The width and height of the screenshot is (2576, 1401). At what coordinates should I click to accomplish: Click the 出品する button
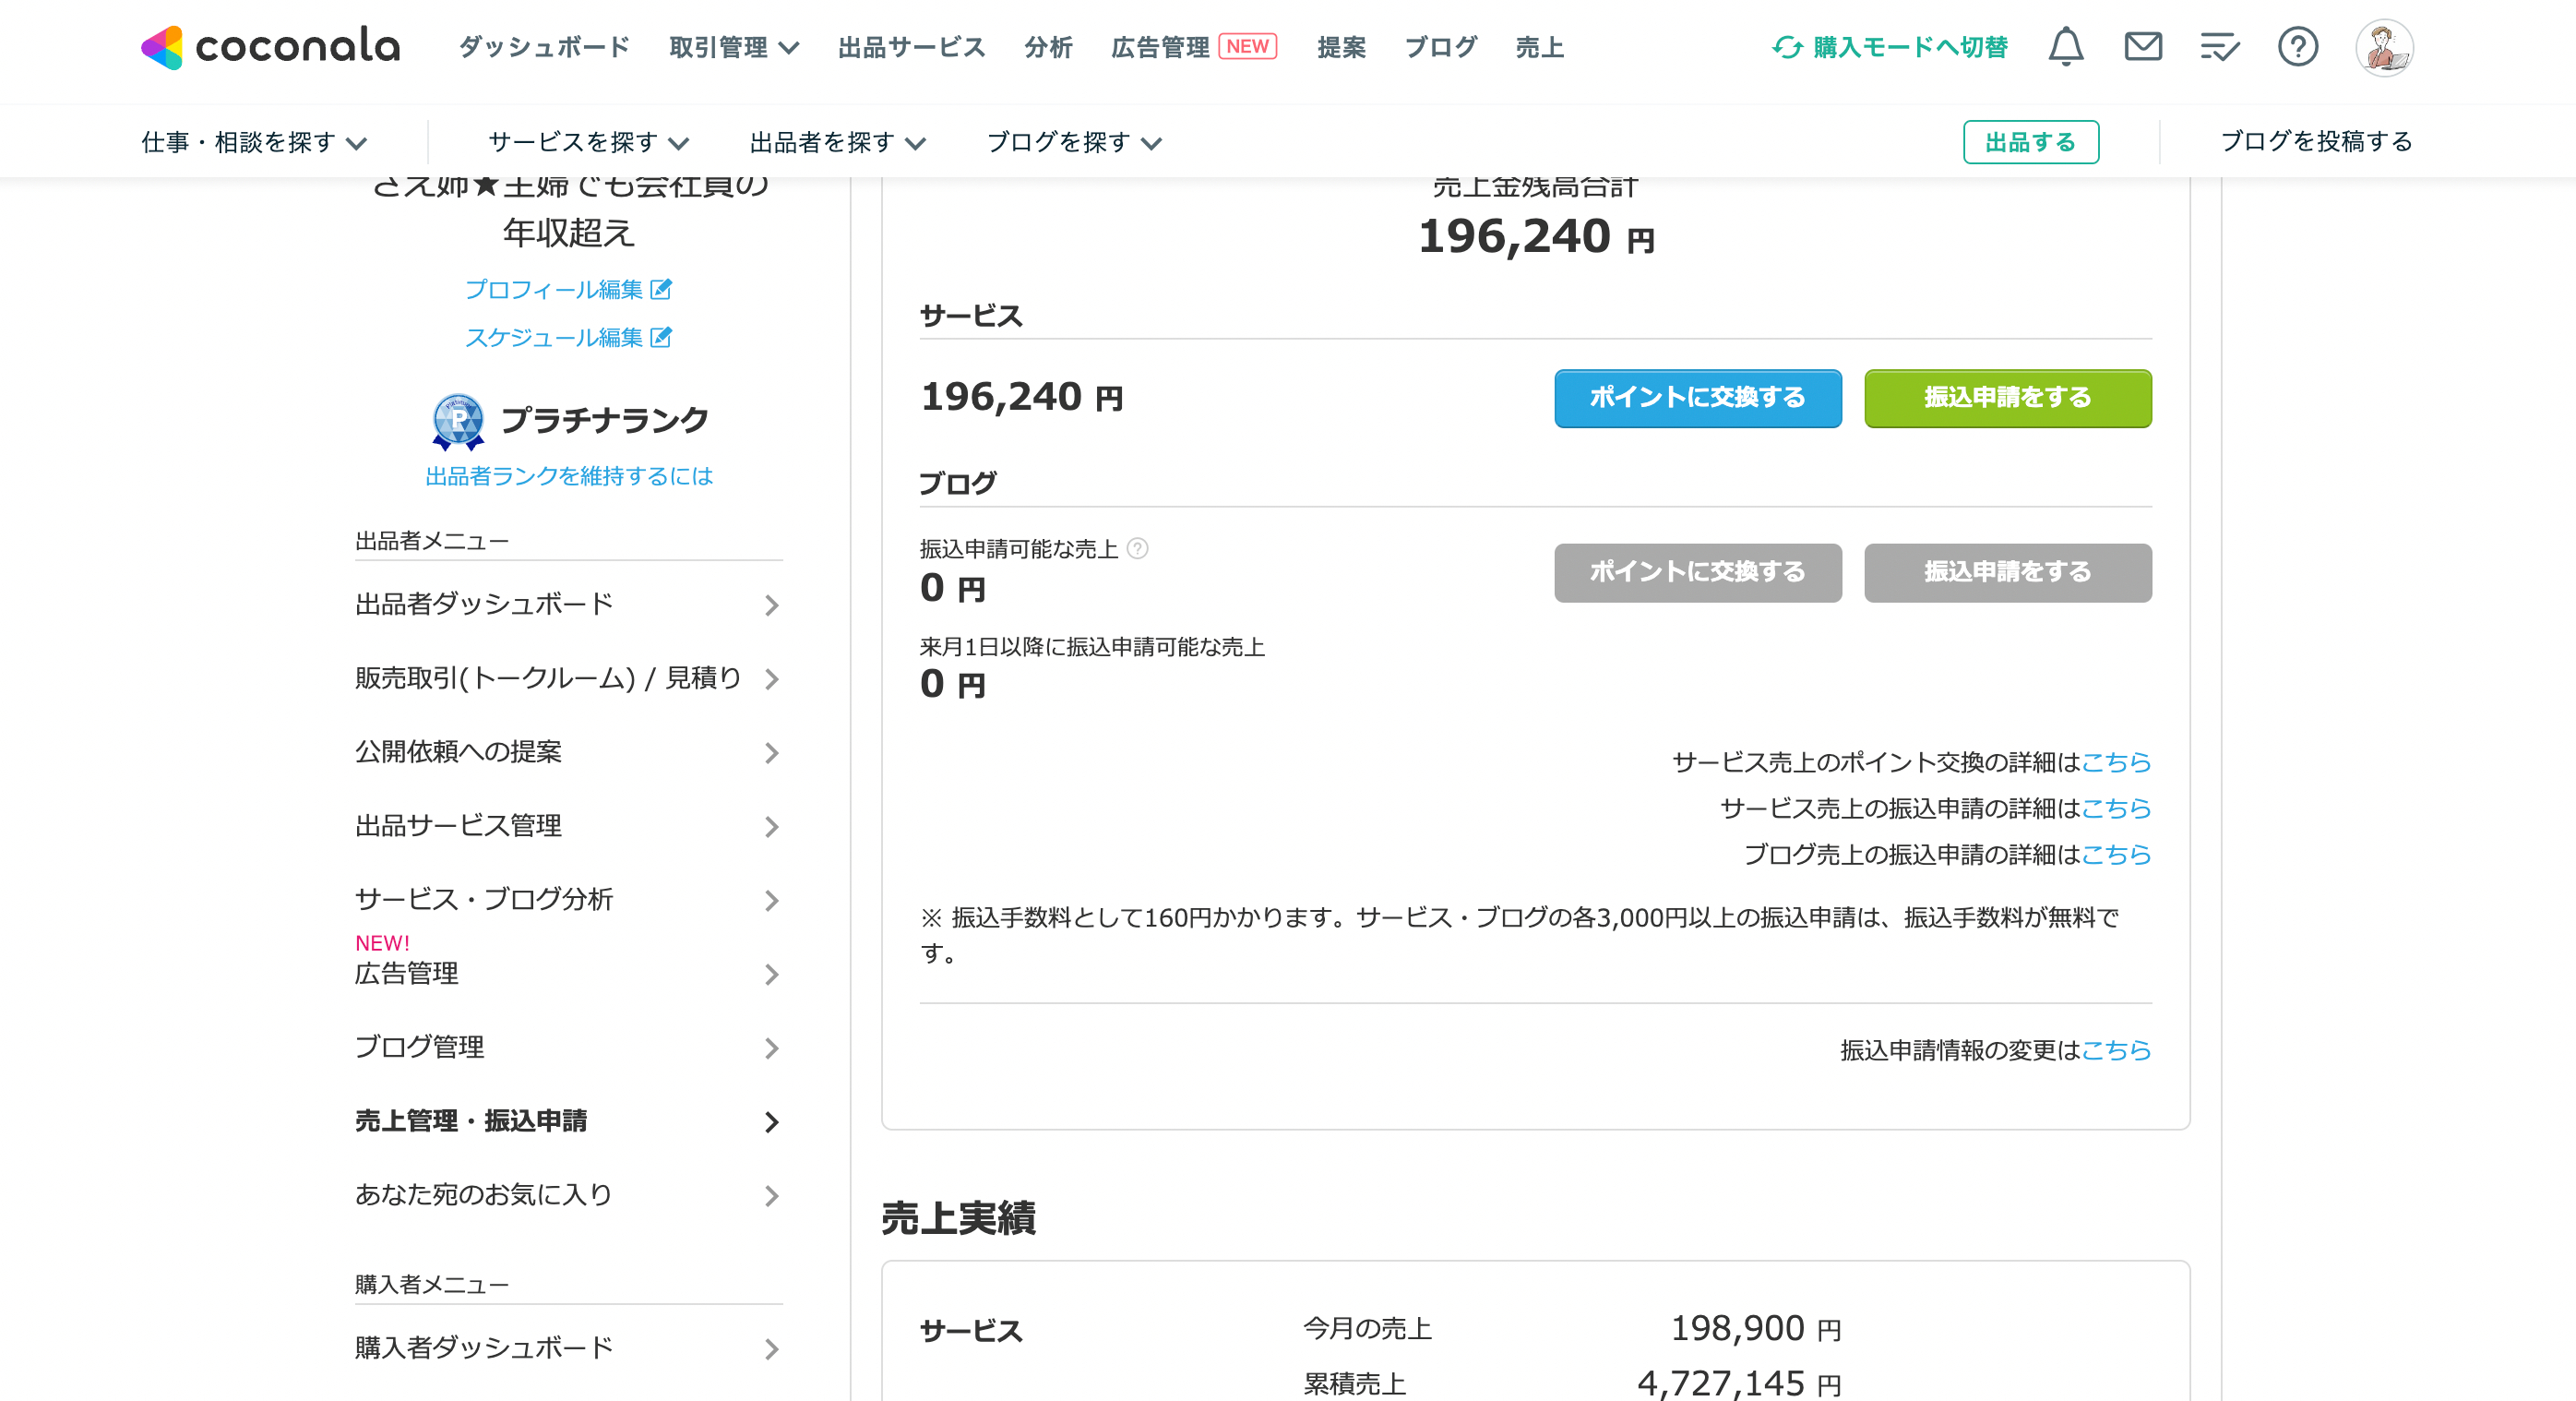click(x=2030, y=142)
